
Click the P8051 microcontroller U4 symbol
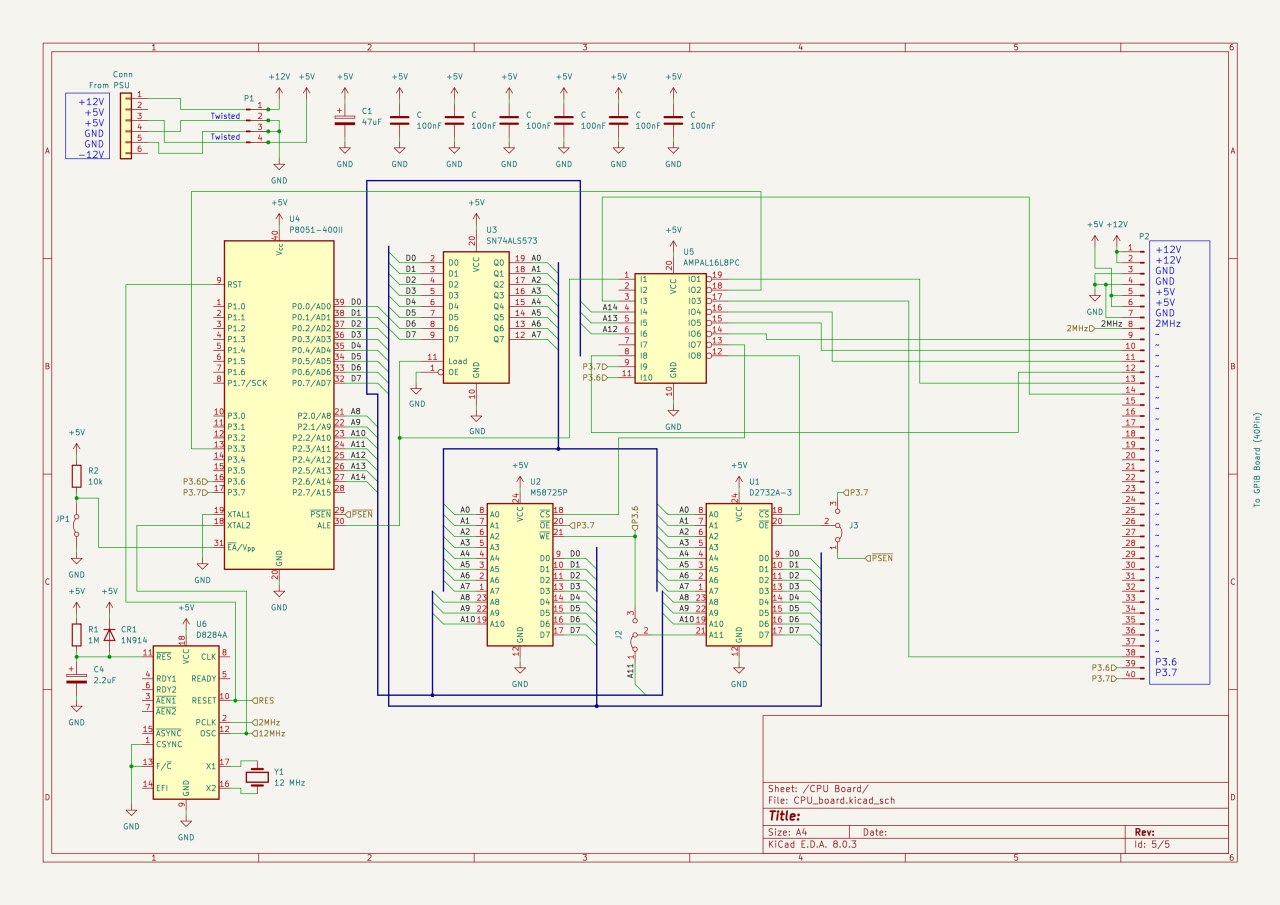(x=278, y=405)
